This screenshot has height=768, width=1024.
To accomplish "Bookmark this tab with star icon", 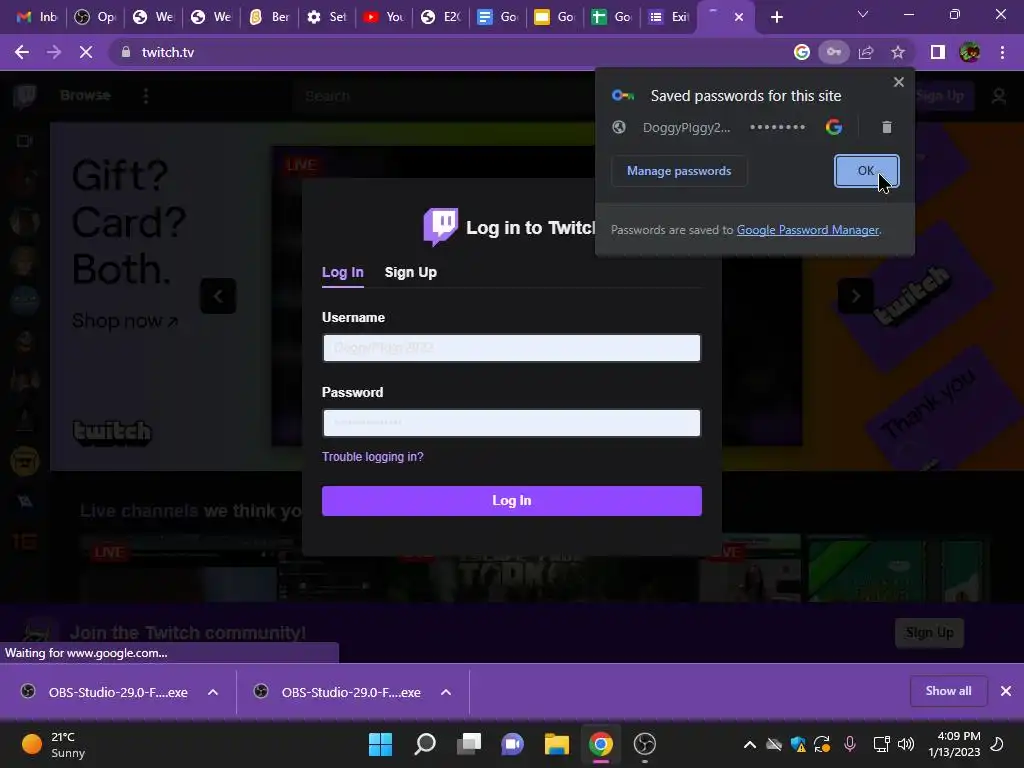I will pos(898,52).
